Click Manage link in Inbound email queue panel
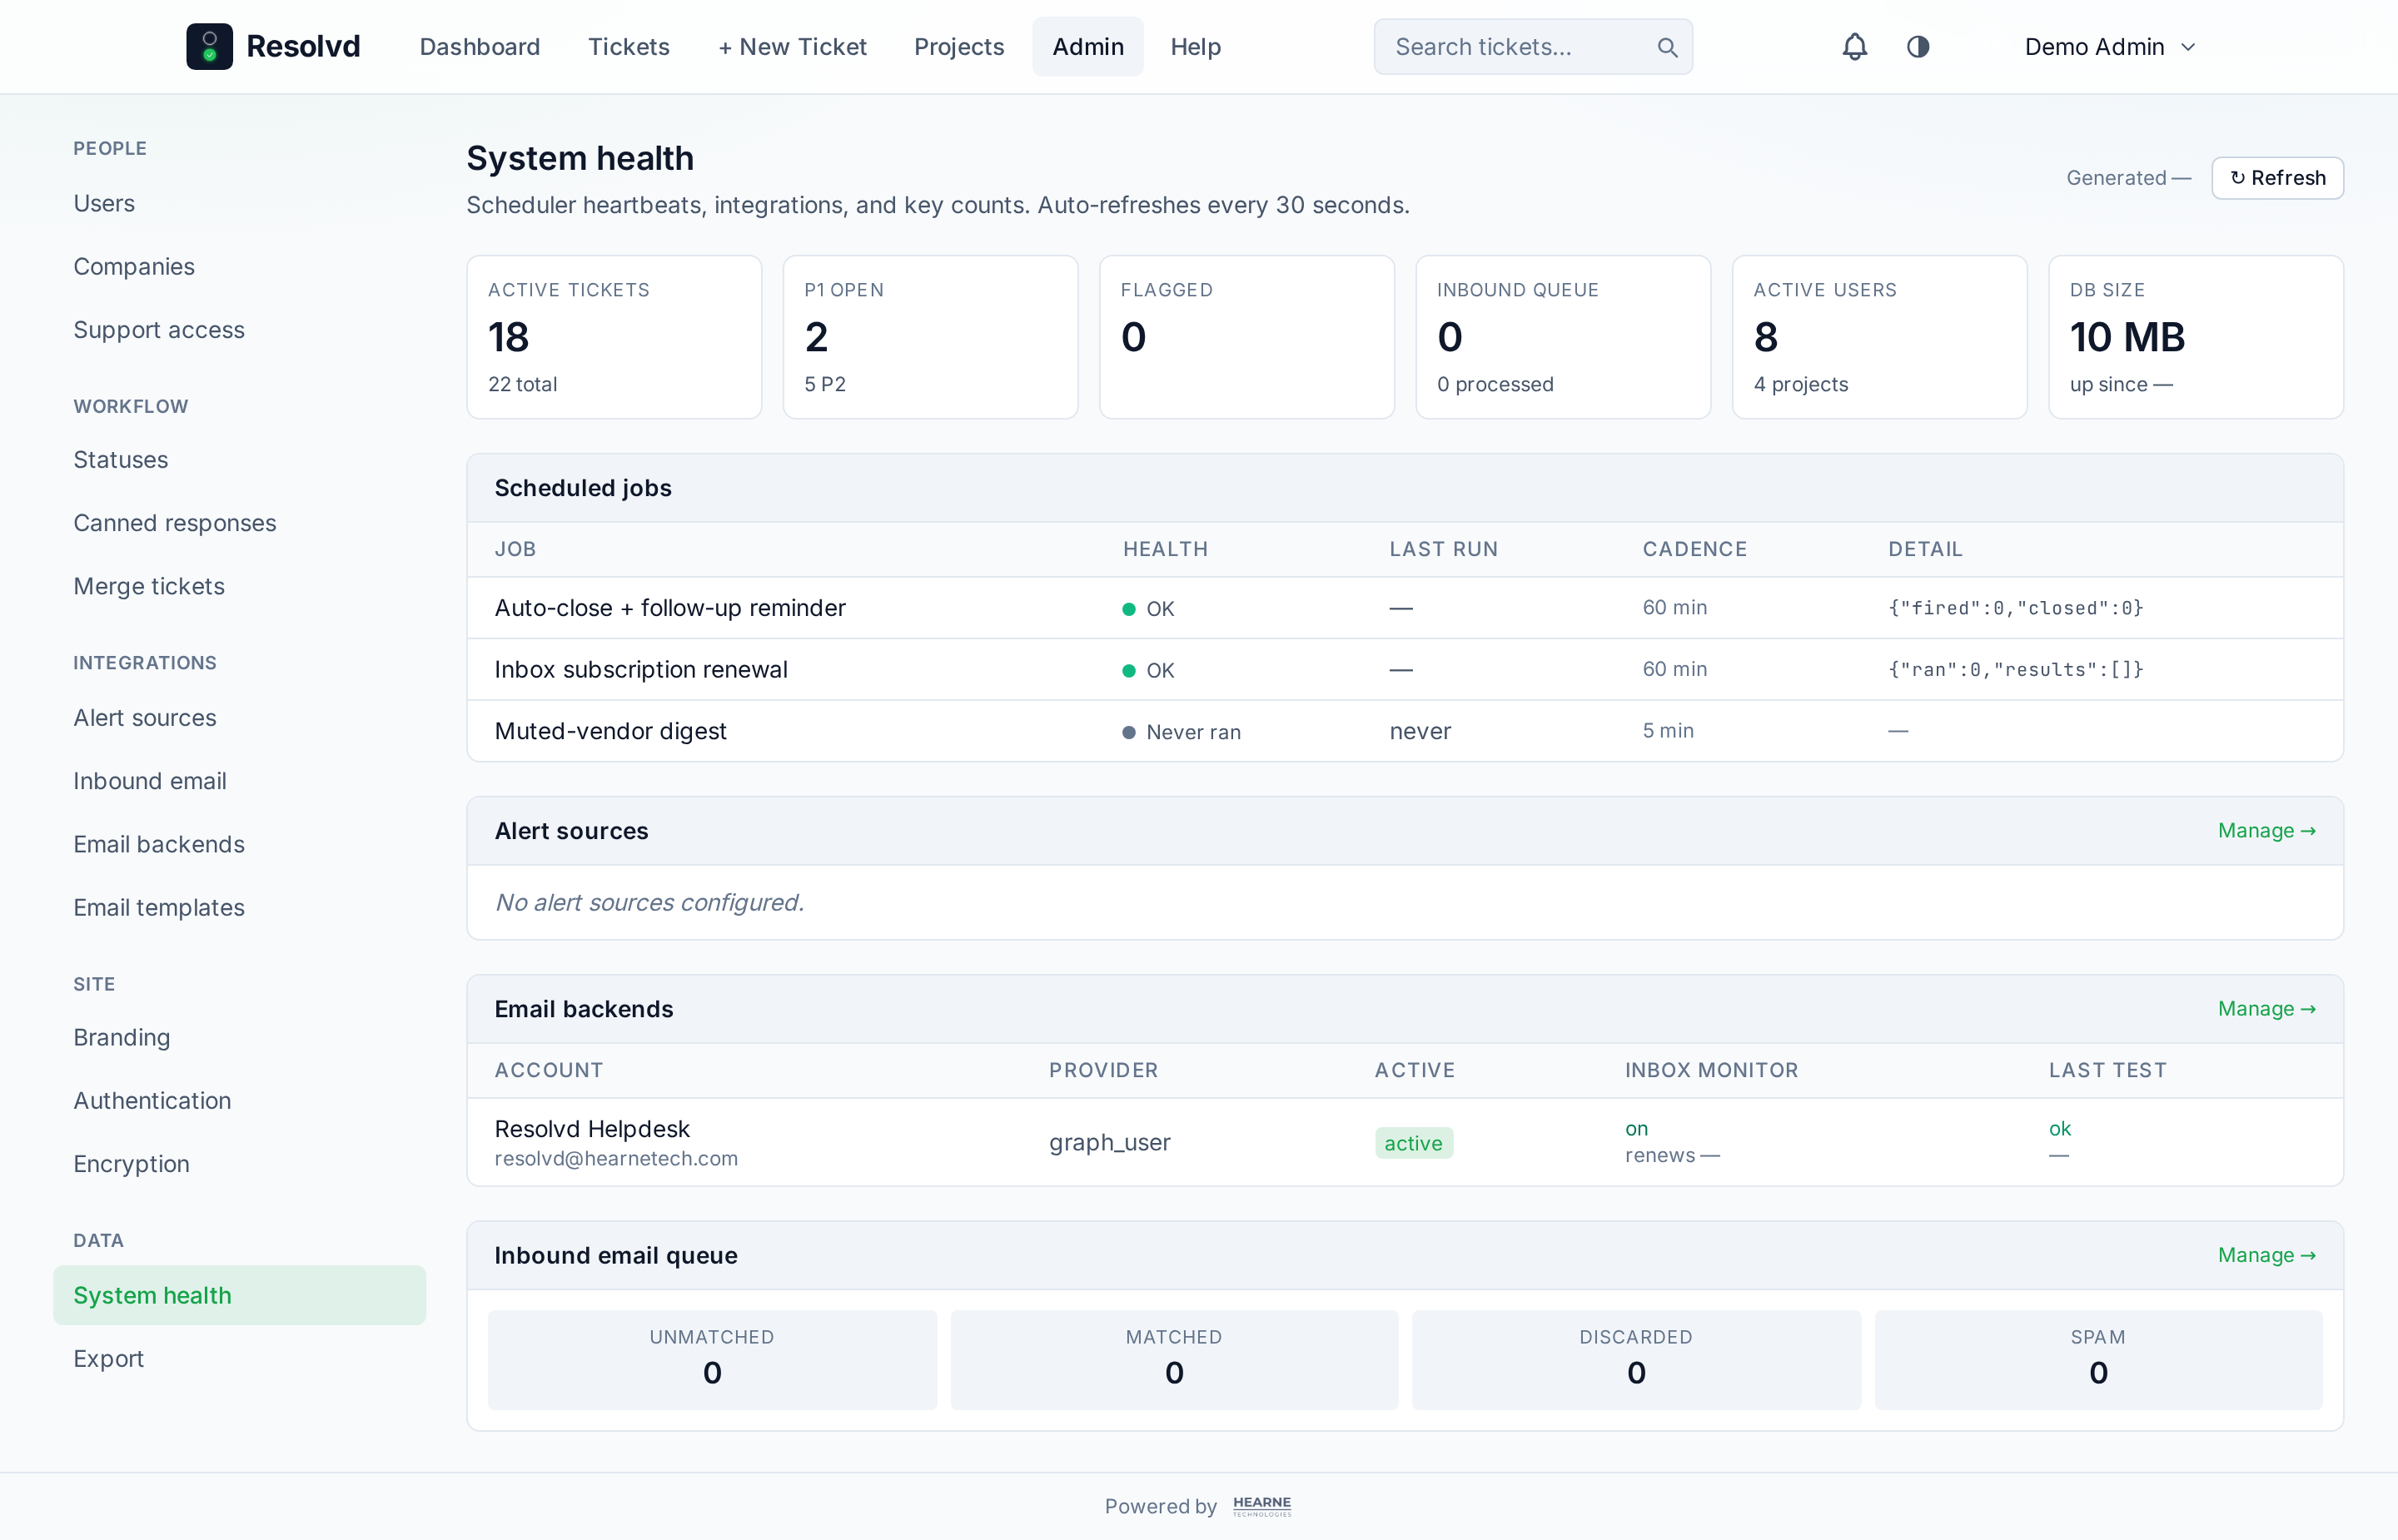Image resolution: width=2398 pixels, height=1540 pixels. 2266,1255
